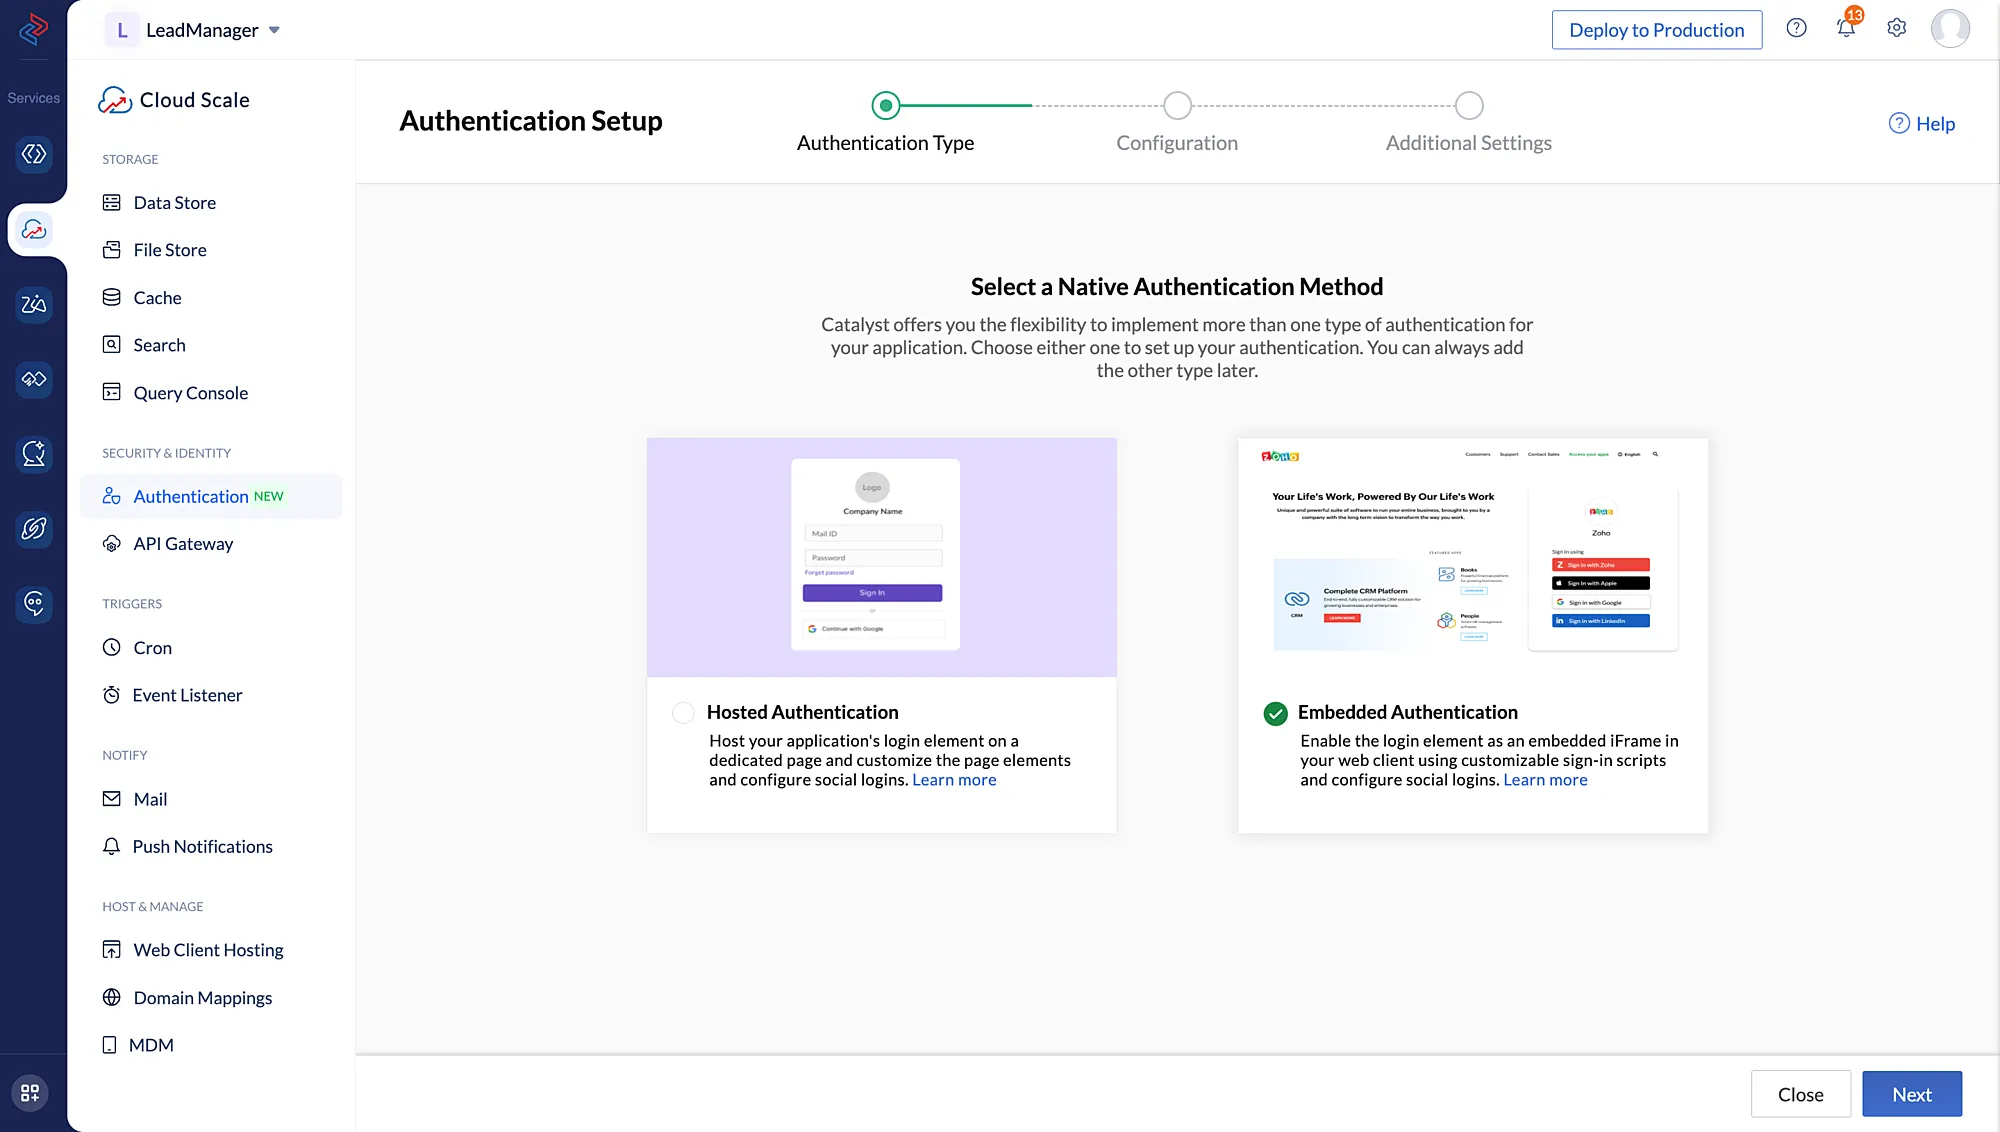This screenshot has height=1132, width=2000.
Task: Open the user profile avatar menu
Action: point(1949,28)
